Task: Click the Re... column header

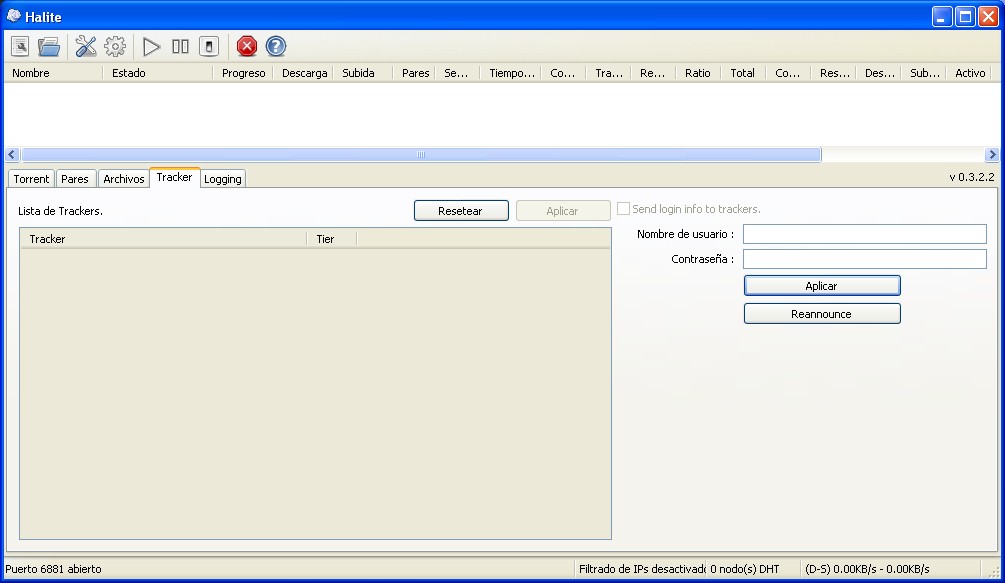Action: [x=653, y=73]
